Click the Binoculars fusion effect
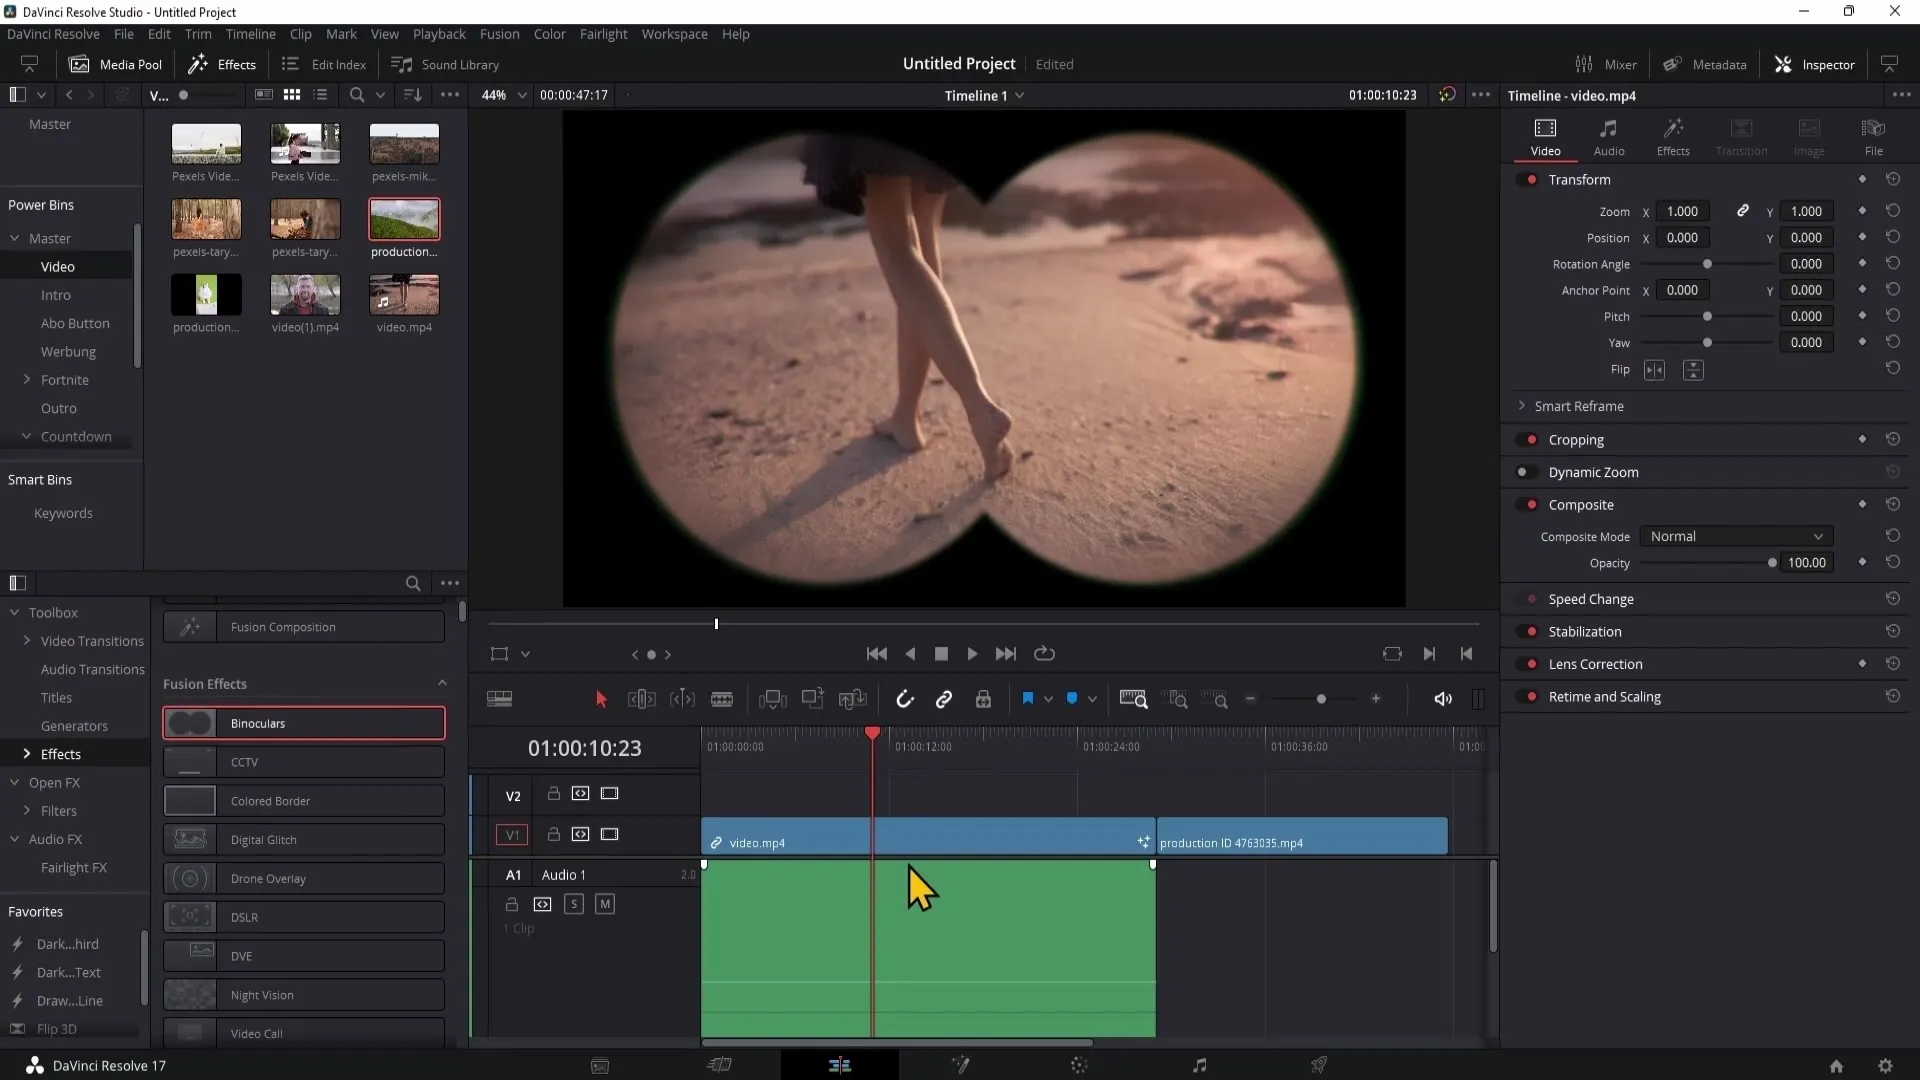The image size is (1920, 1080). coord(302,723)
